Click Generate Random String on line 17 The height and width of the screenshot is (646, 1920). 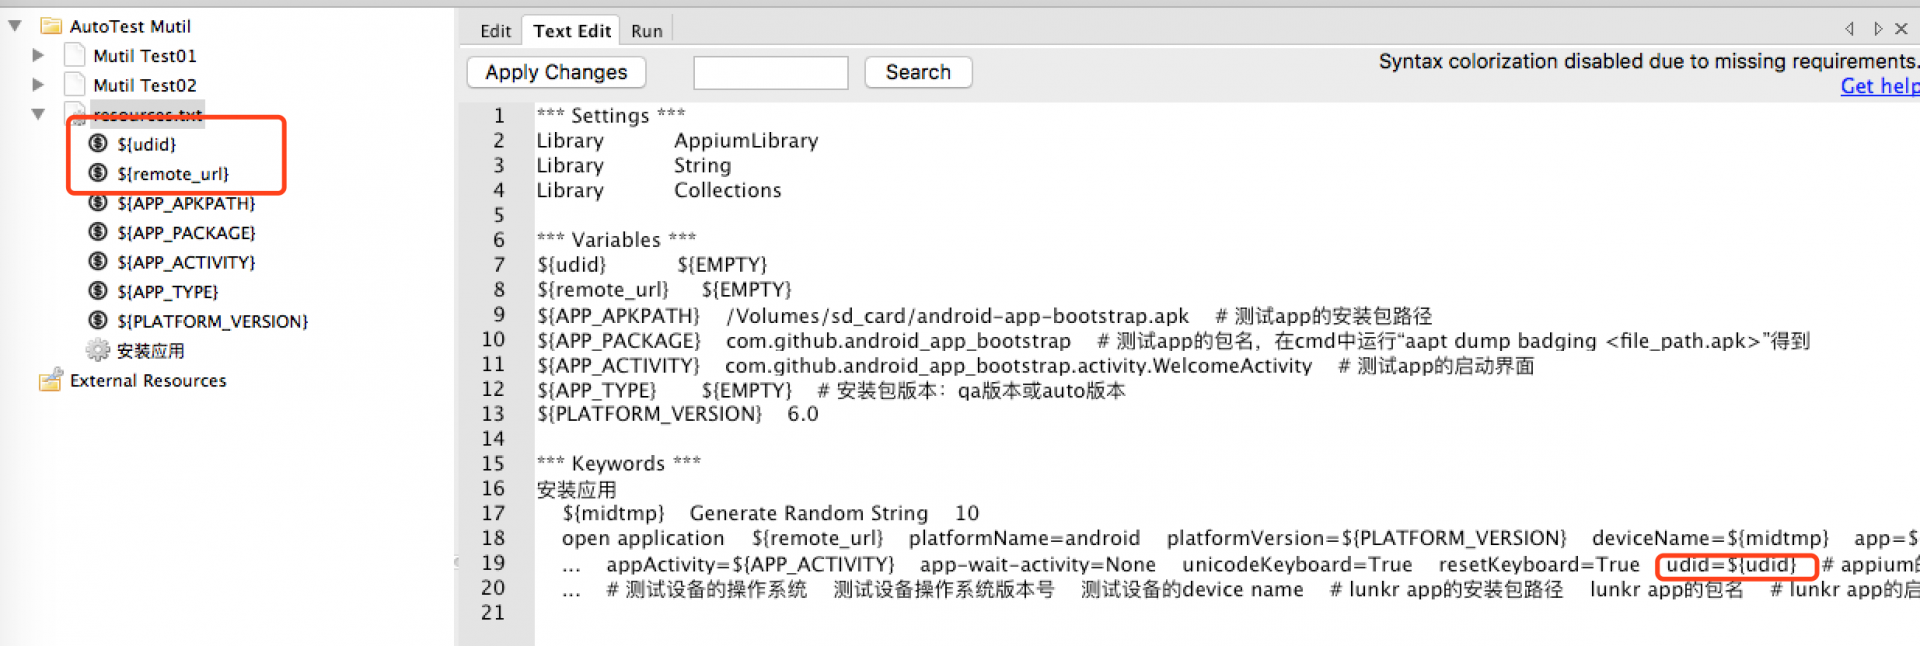[809, 513]
